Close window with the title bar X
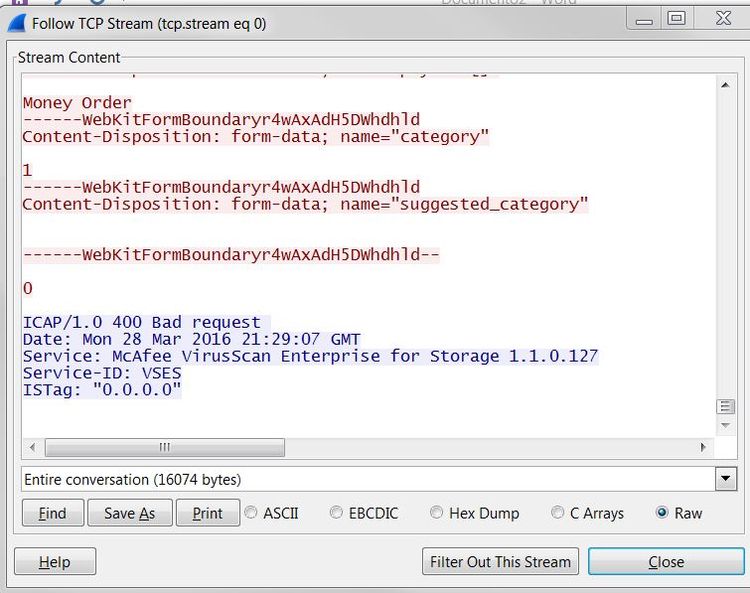750x593 pixels. point(723,19)
